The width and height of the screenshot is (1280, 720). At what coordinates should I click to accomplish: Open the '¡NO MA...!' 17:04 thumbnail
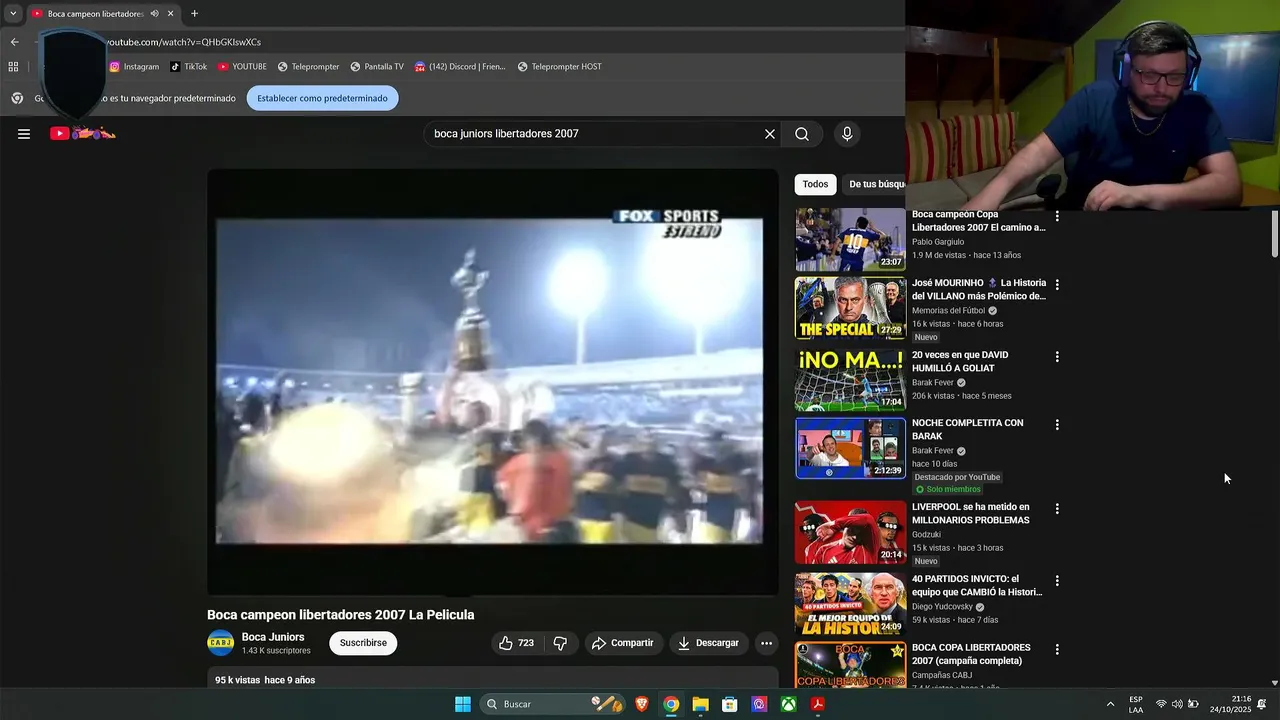[x=850, y=380]
